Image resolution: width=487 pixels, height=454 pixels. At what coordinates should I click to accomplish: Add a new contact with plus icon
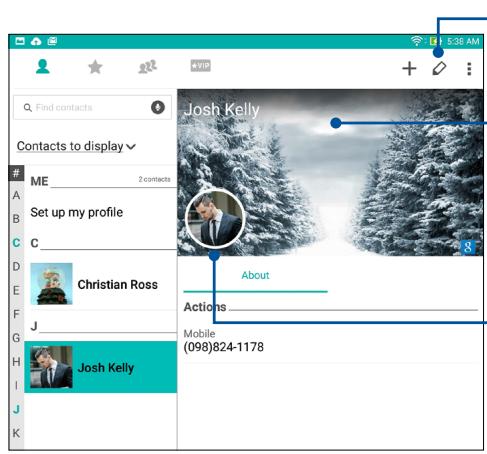coord(409,69)
